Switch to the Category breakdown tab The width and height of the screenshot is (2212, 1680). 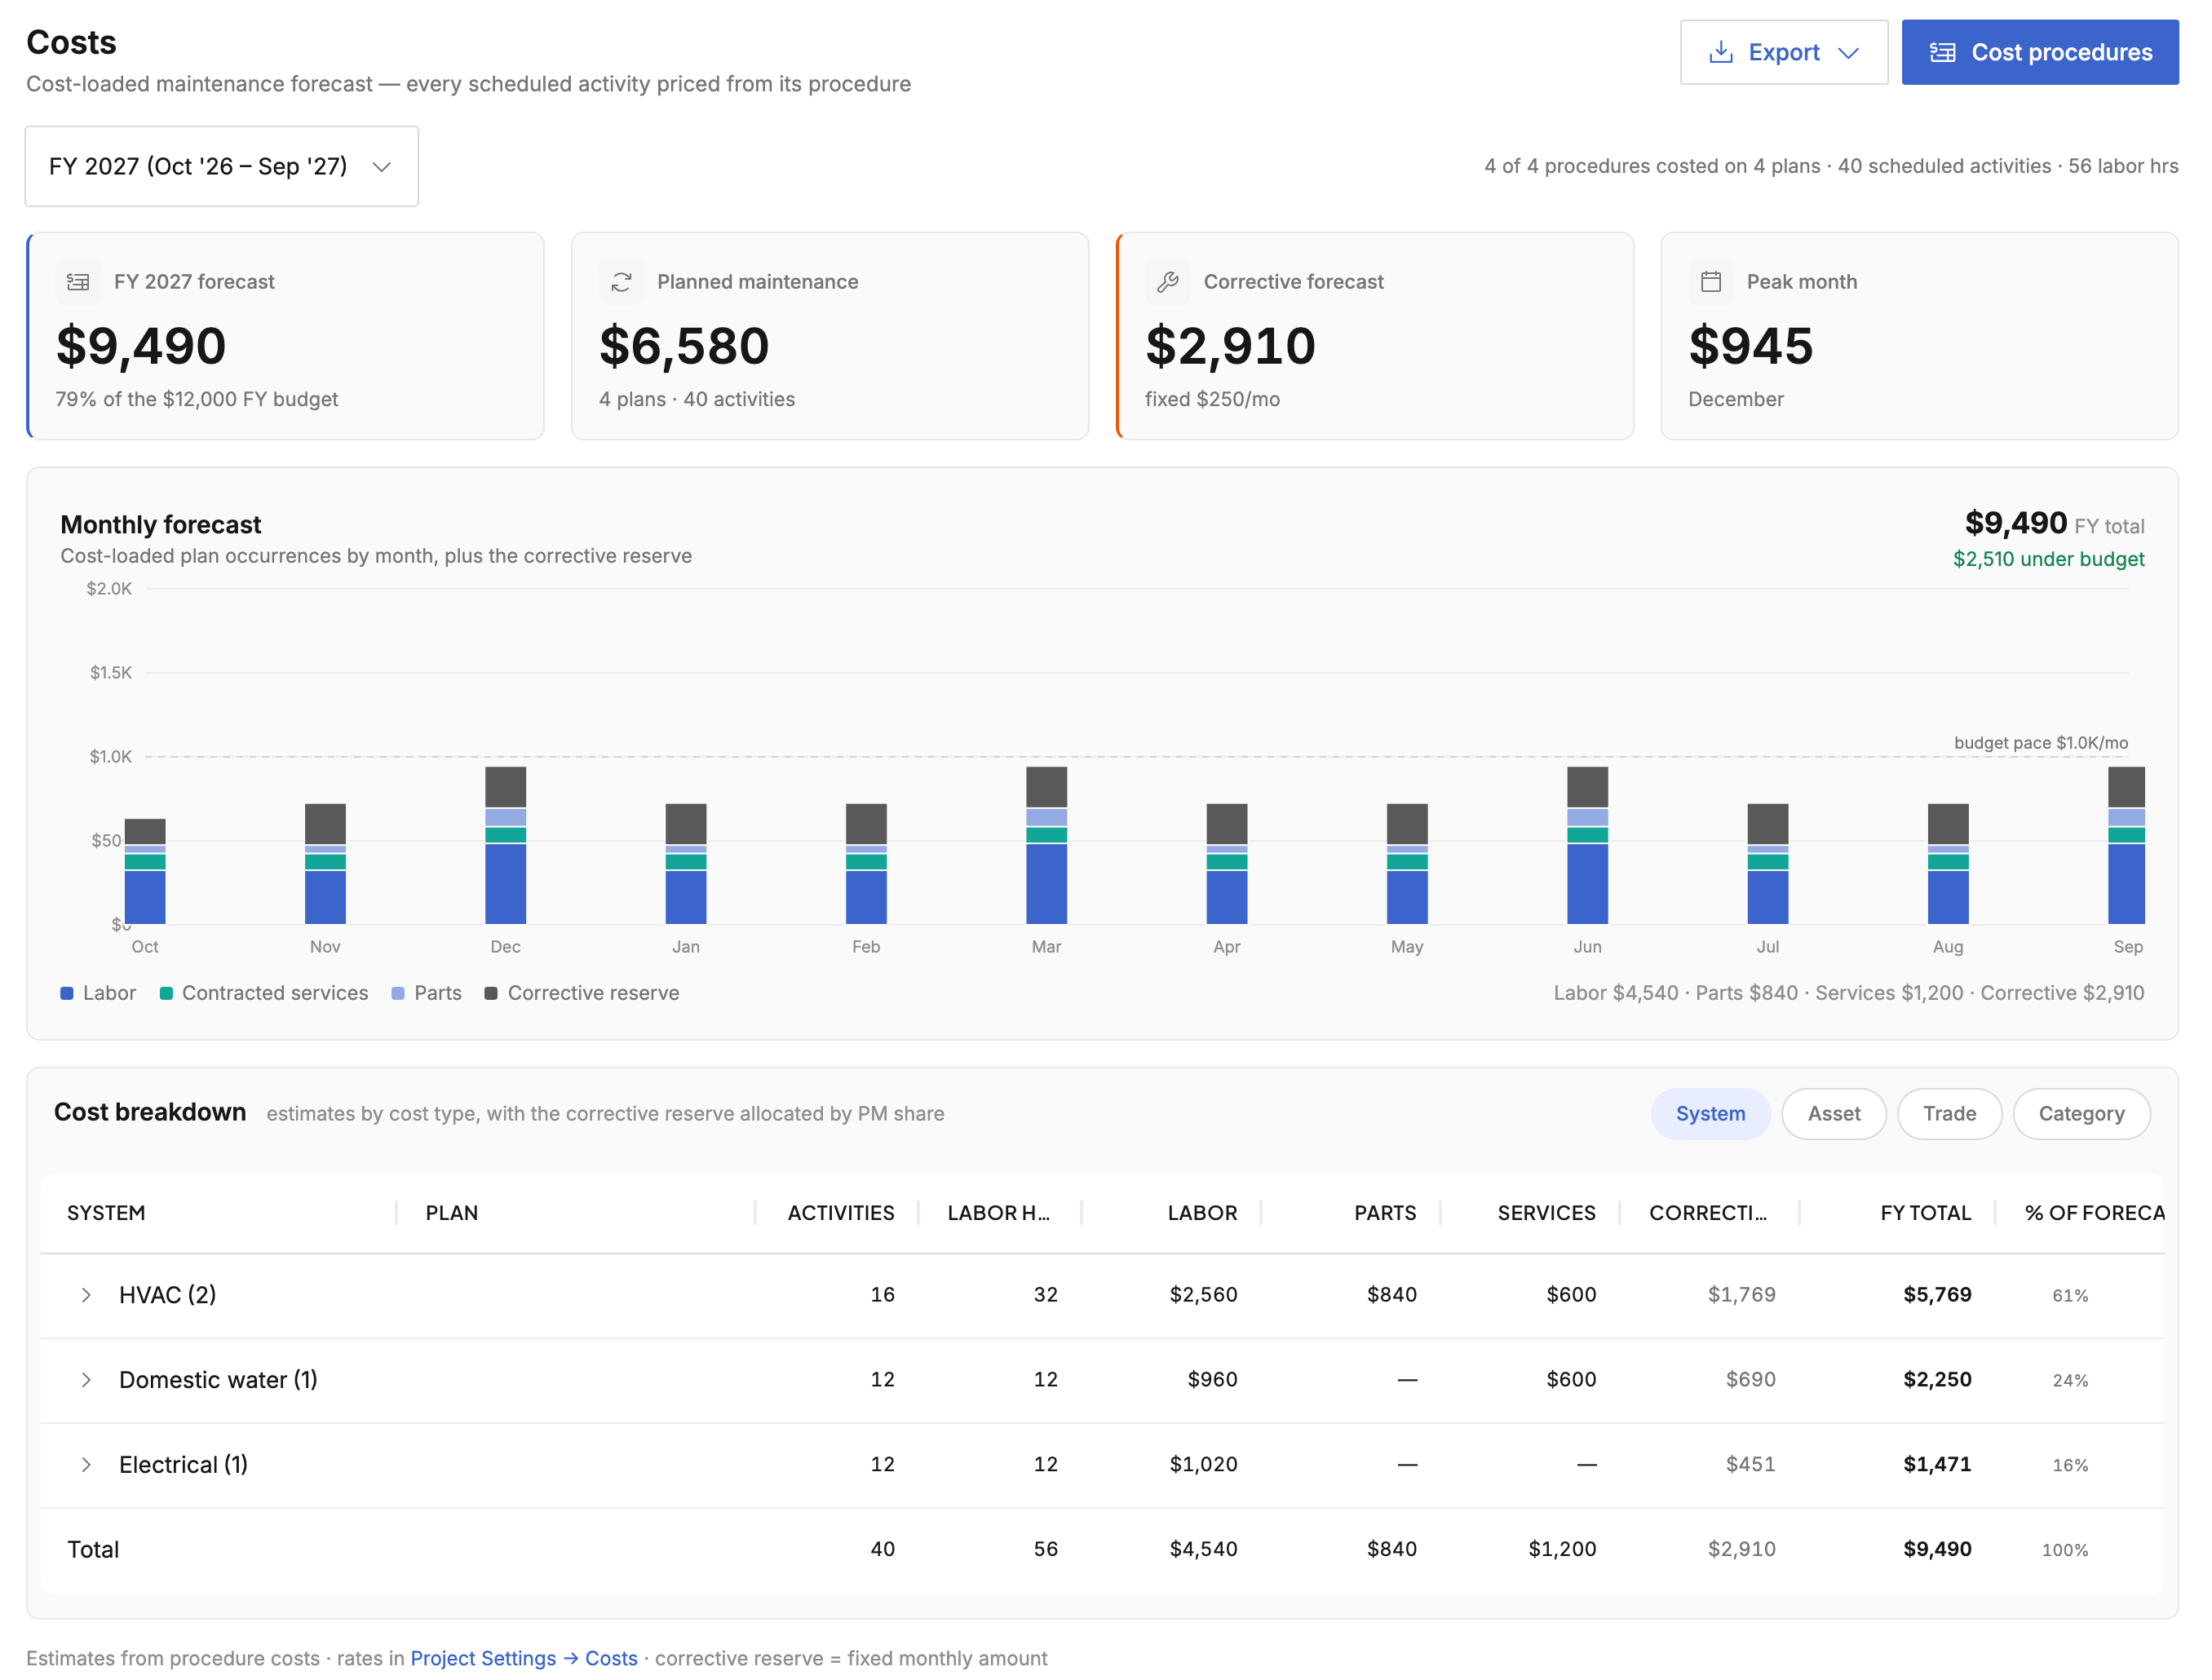[2081, 1114]
